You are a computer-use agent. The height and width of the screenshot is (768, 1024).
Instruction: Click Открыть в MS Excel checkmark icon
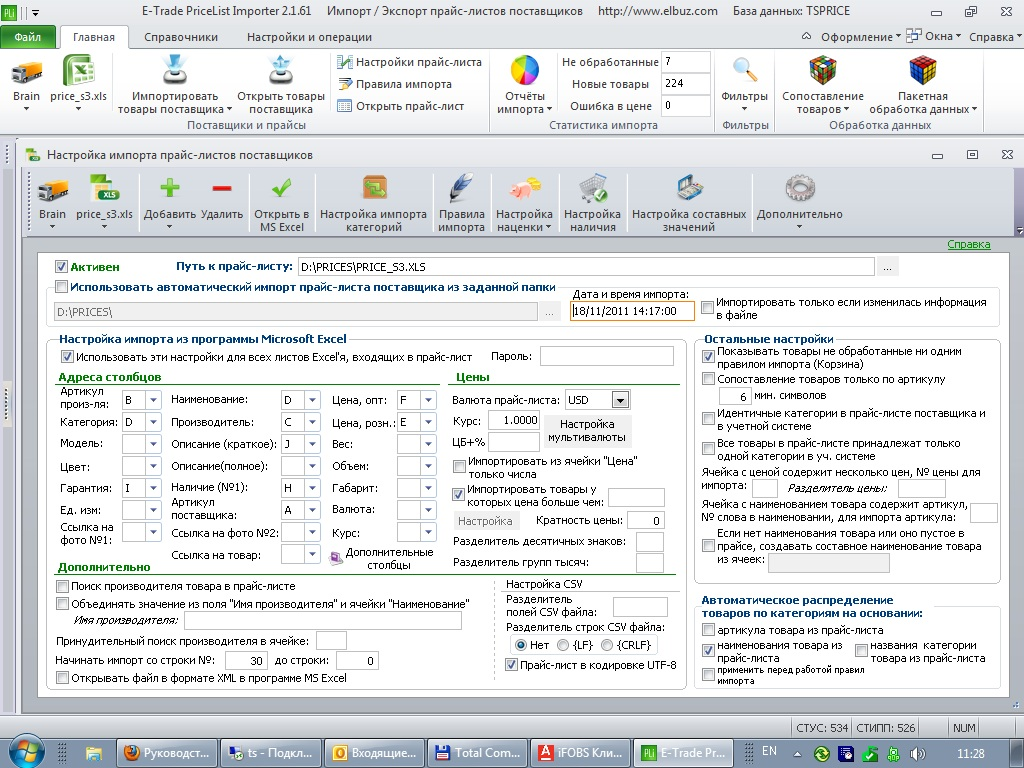[x=281, y=189]
